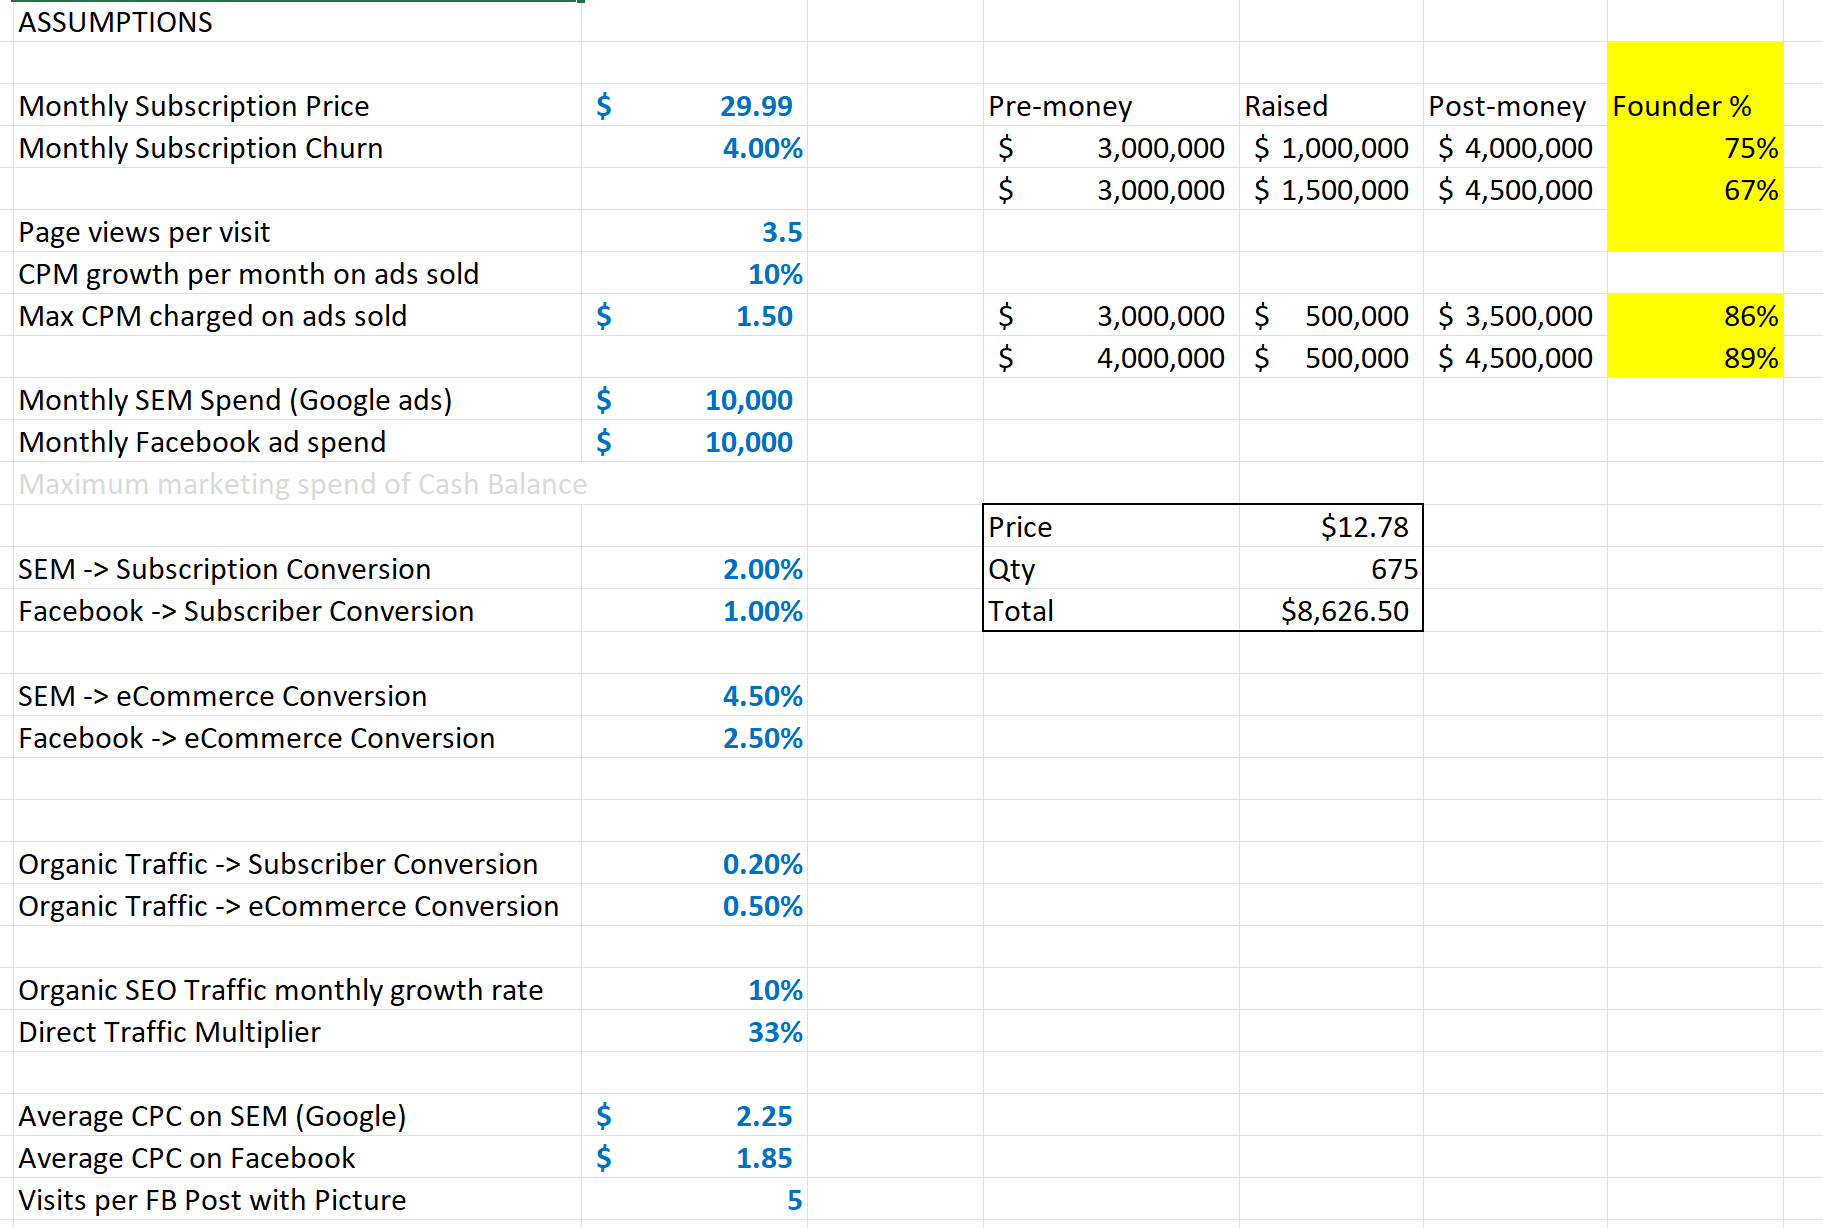Click the 0.20% organic subscriber value
The width and height of the screenshot is (1823, 1228).
(x=694, y=863)
